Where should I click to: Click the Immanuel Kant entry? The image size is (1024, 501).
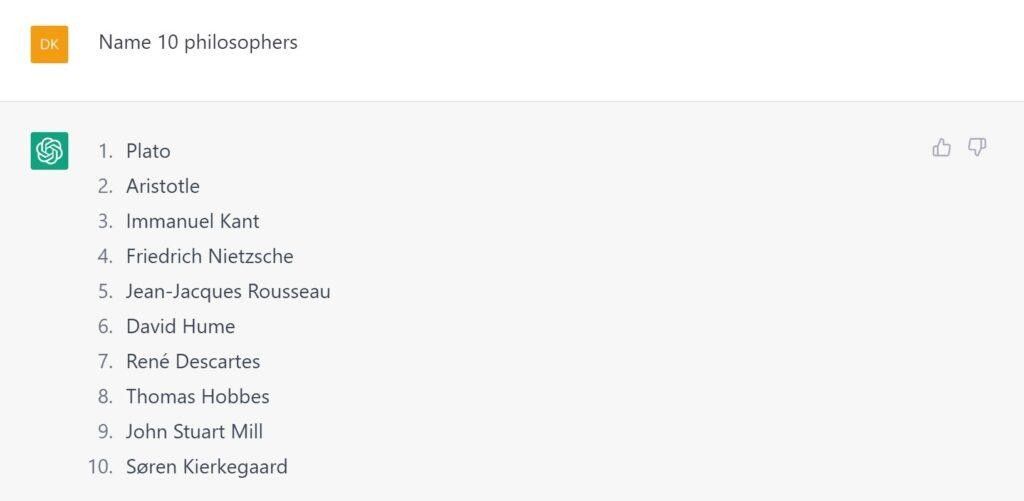193,221
